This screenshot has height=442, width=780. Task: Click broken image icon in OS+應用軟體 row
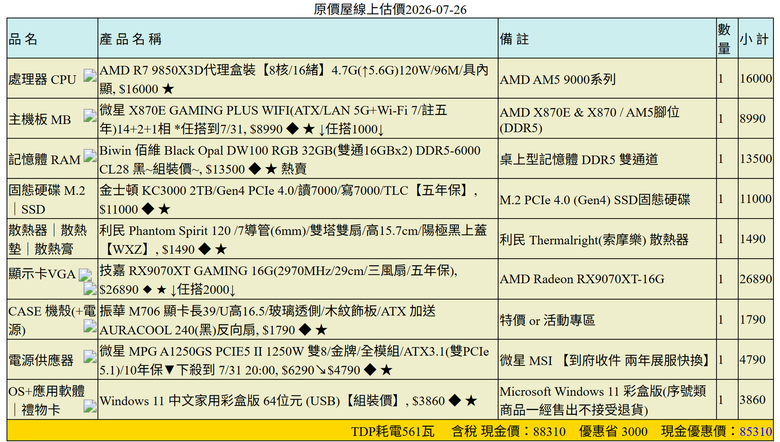point(90,406)
